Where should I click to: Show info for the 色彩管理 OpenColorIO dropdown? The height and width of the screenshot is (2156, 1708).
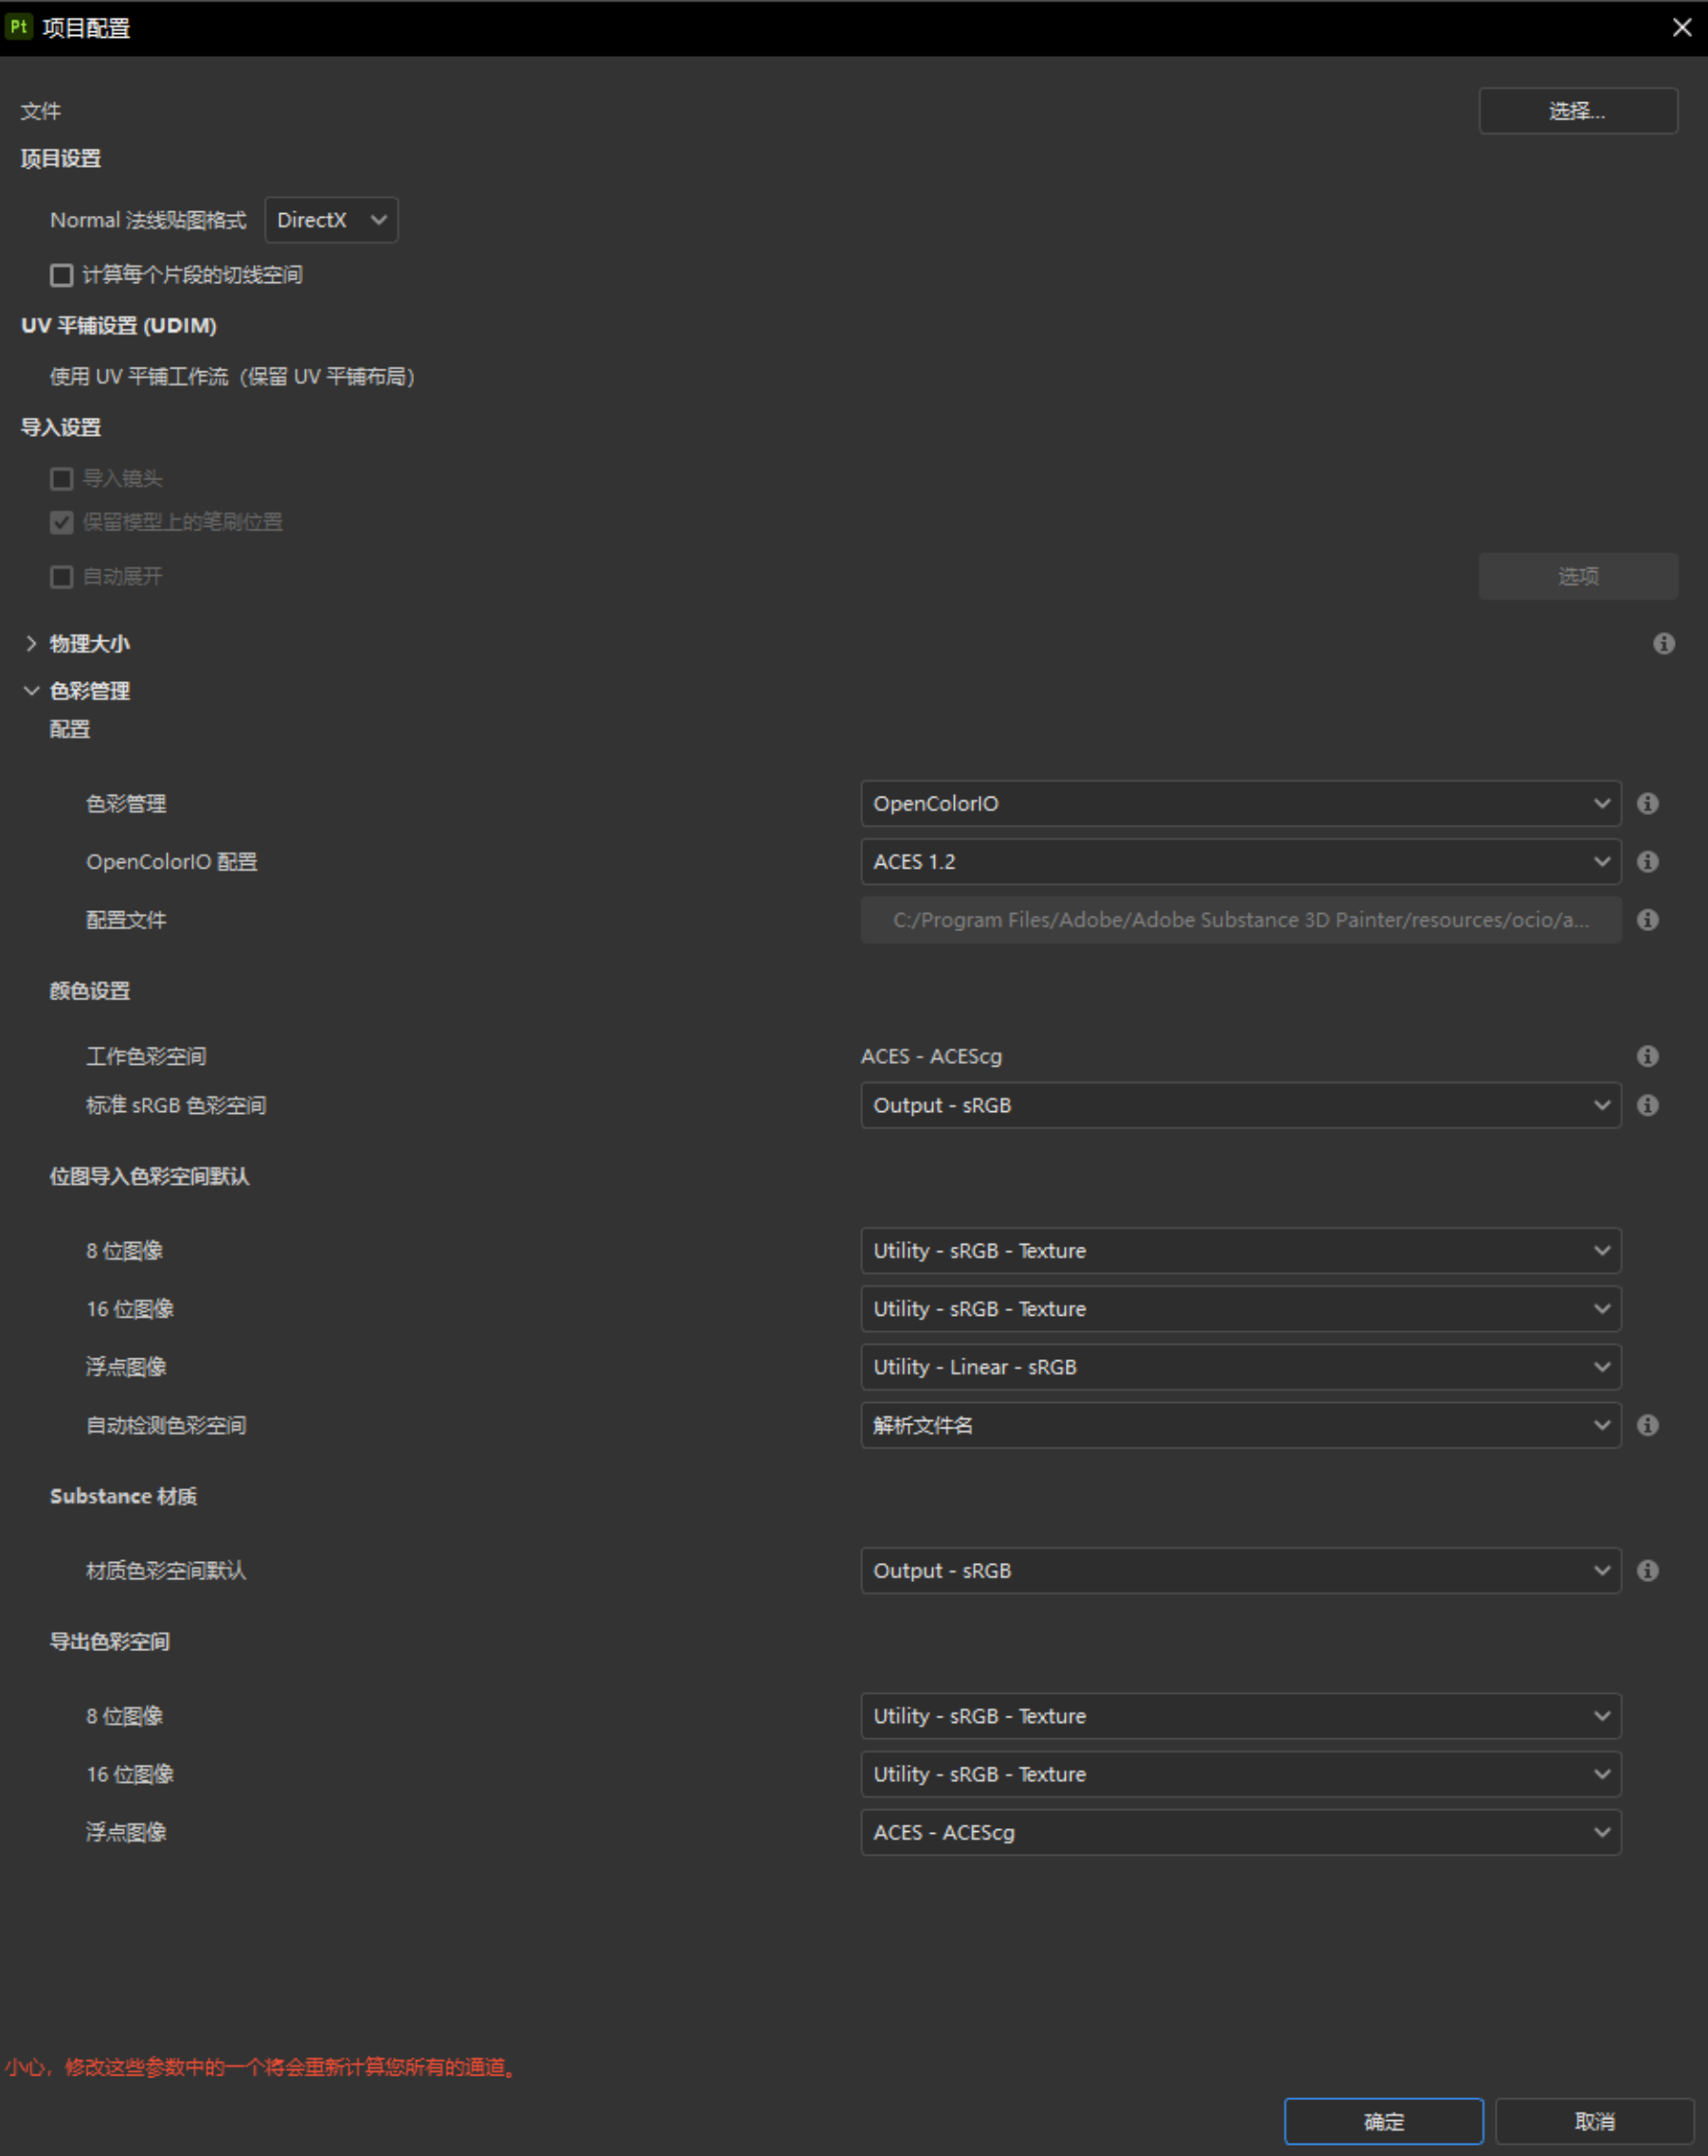(x=1647, y=803)
